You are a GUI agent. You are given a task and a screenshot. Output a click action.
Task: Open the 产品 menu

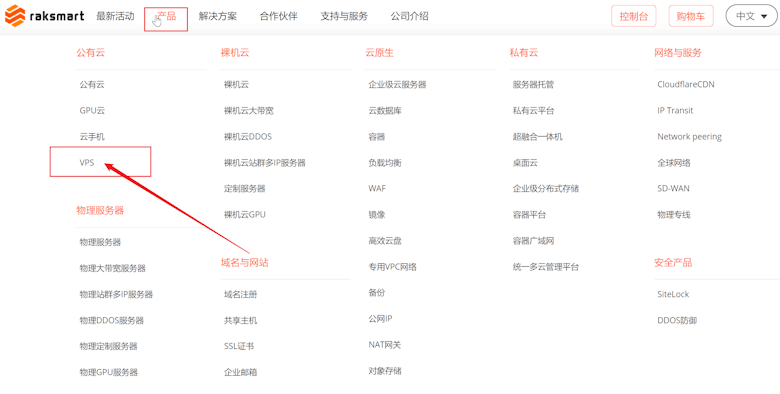point(166,16)
